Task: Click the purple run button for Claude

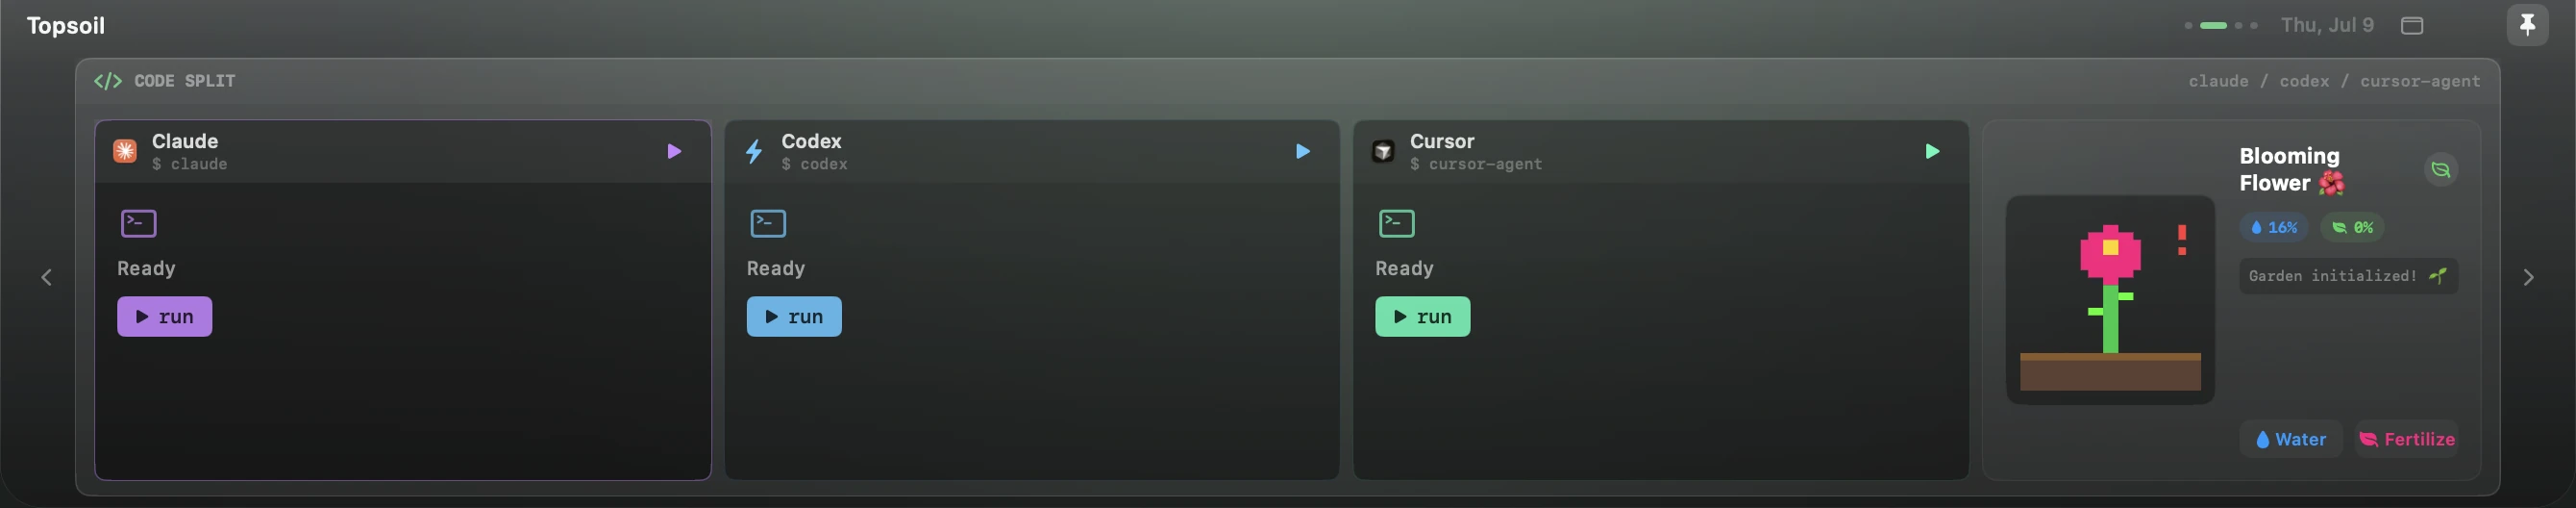Action: 165,317
